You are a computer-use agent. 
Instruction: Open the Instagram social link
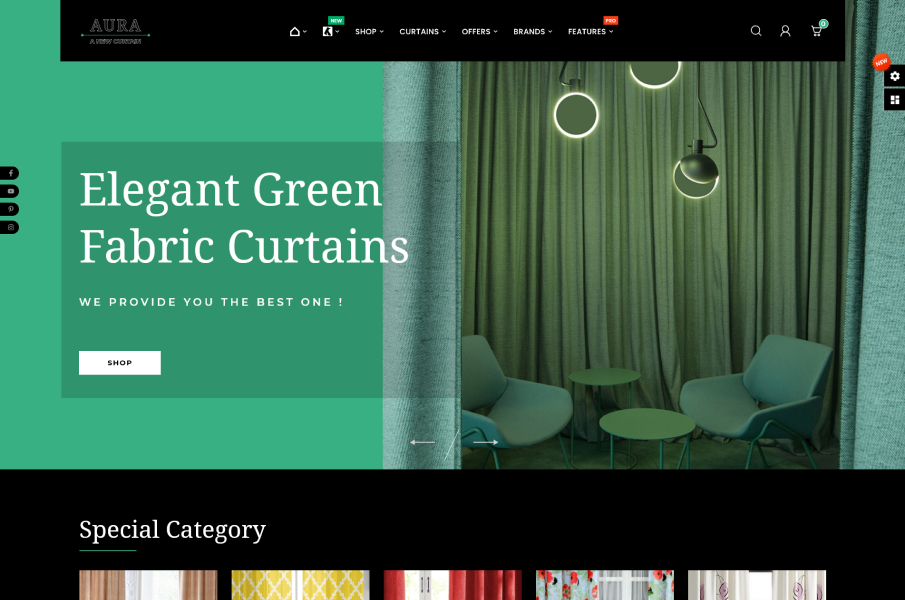10,227
